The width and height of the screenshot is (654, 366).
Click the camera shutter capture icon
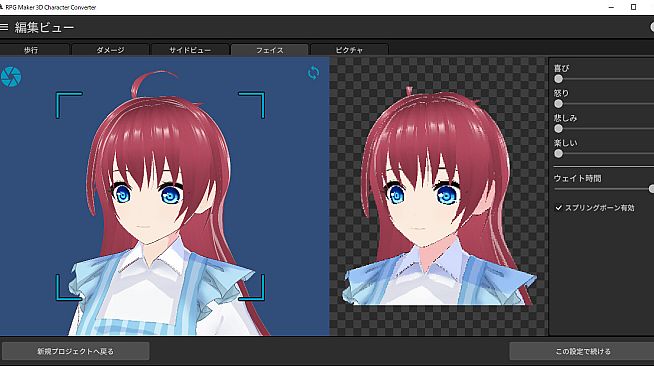click(11, 77)
